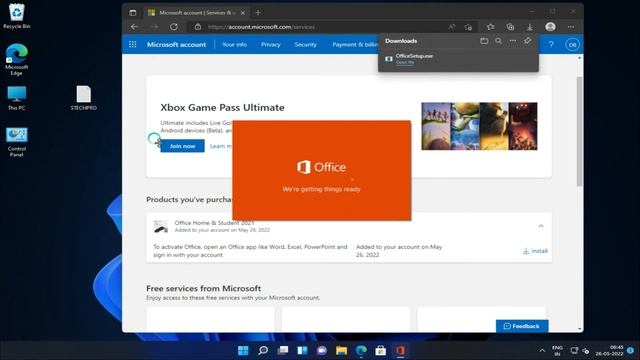Click the Feedback button

pyautogui.click(x=522, y=326)
